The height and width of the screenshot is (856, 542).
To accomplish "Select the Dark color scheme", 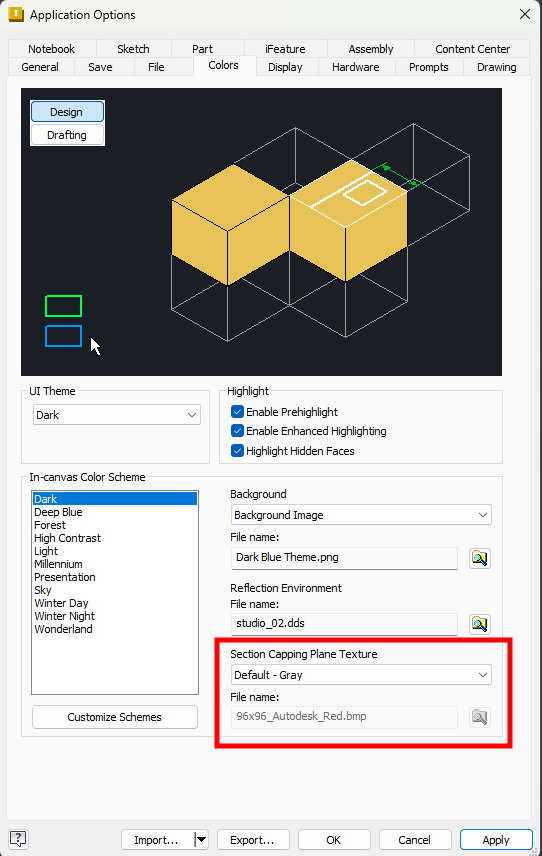I will pos(115,499).
